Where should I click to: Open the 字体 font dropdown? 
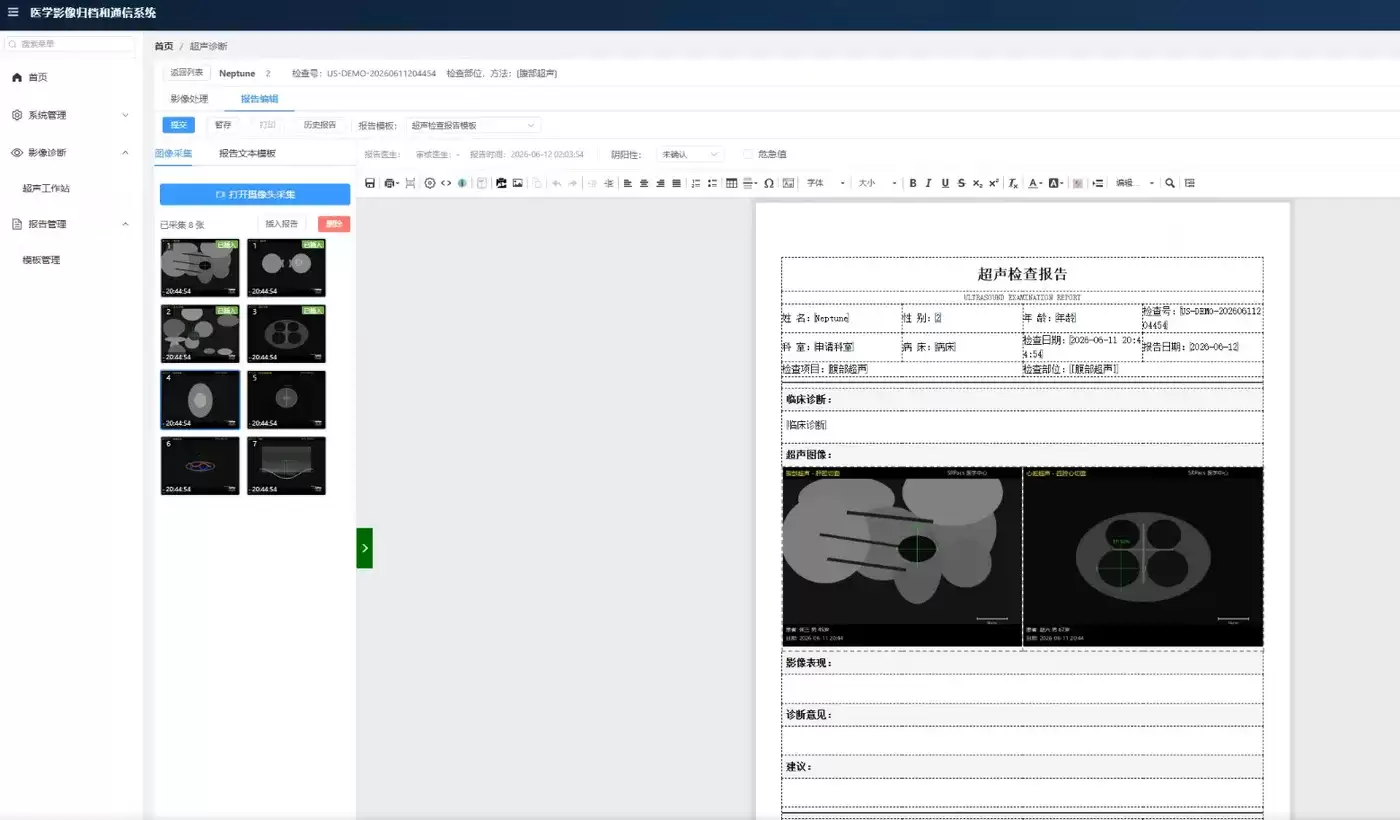pos(826,183)
